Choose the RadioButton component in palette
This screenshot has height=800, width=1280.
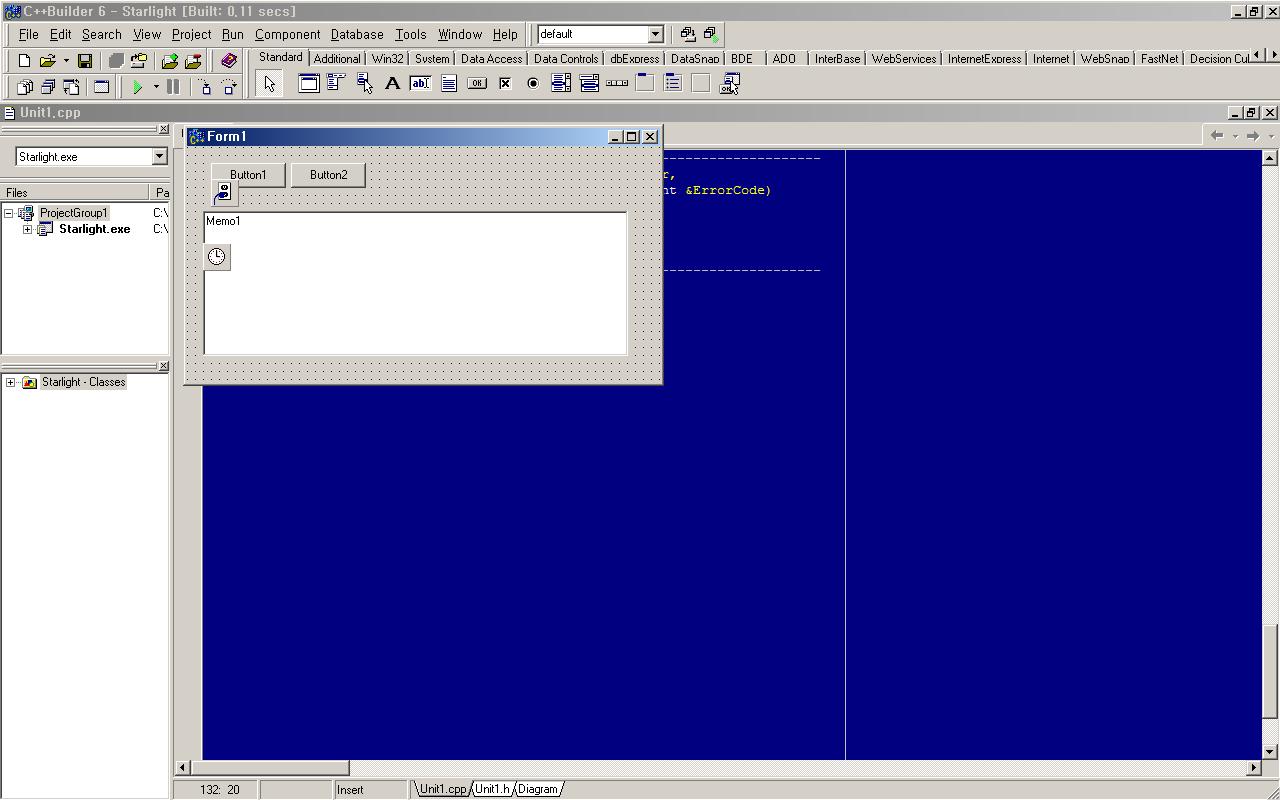[x=533, y=84]
